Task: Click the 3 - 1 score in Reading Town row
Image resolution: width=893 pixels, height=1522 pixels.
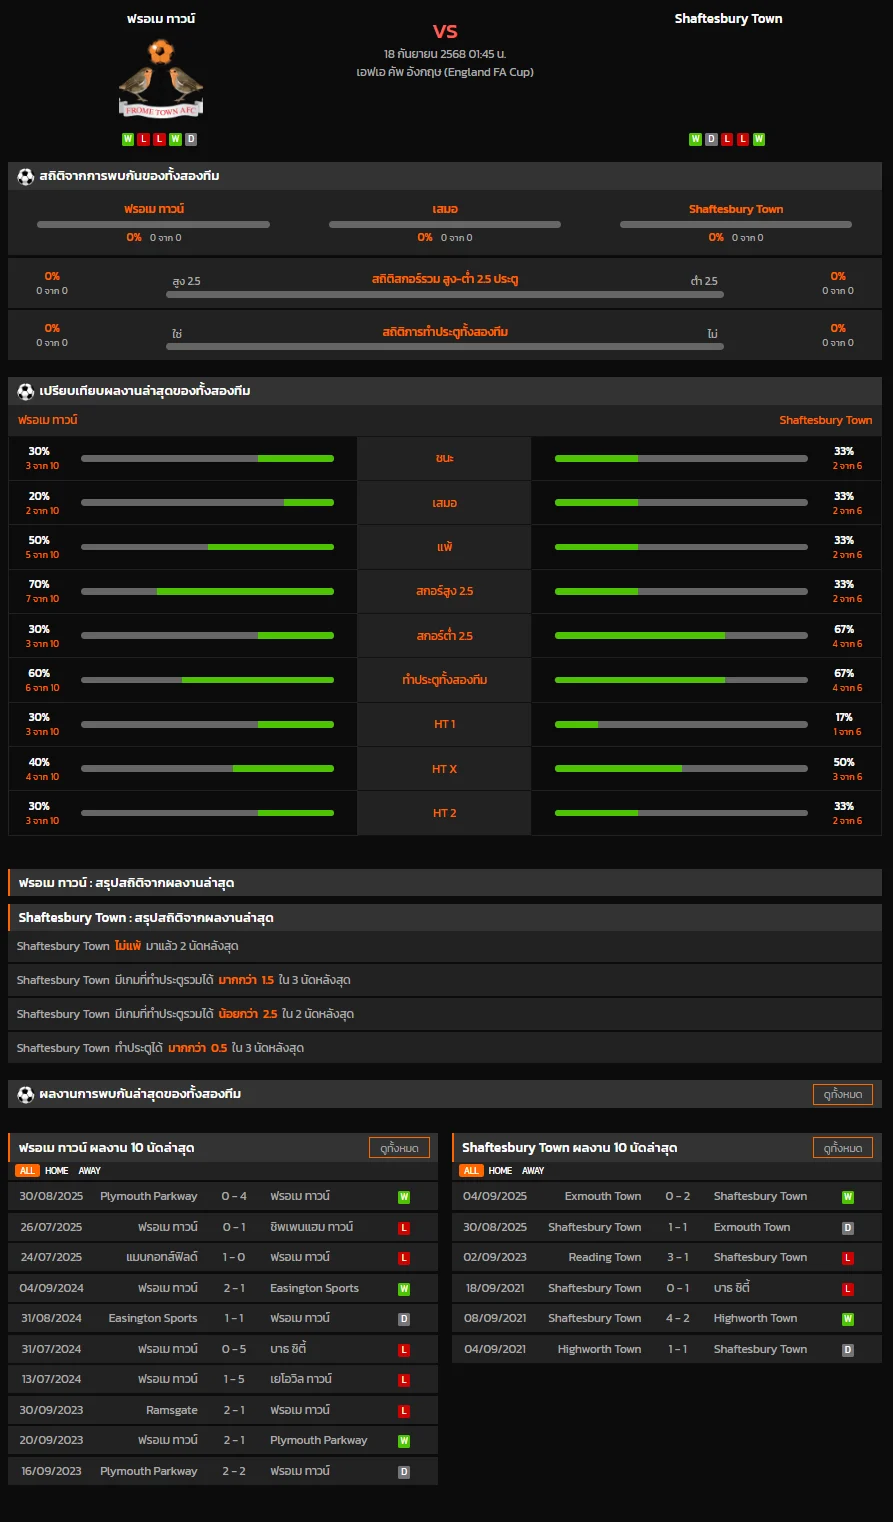Action: coord(677,1258)
